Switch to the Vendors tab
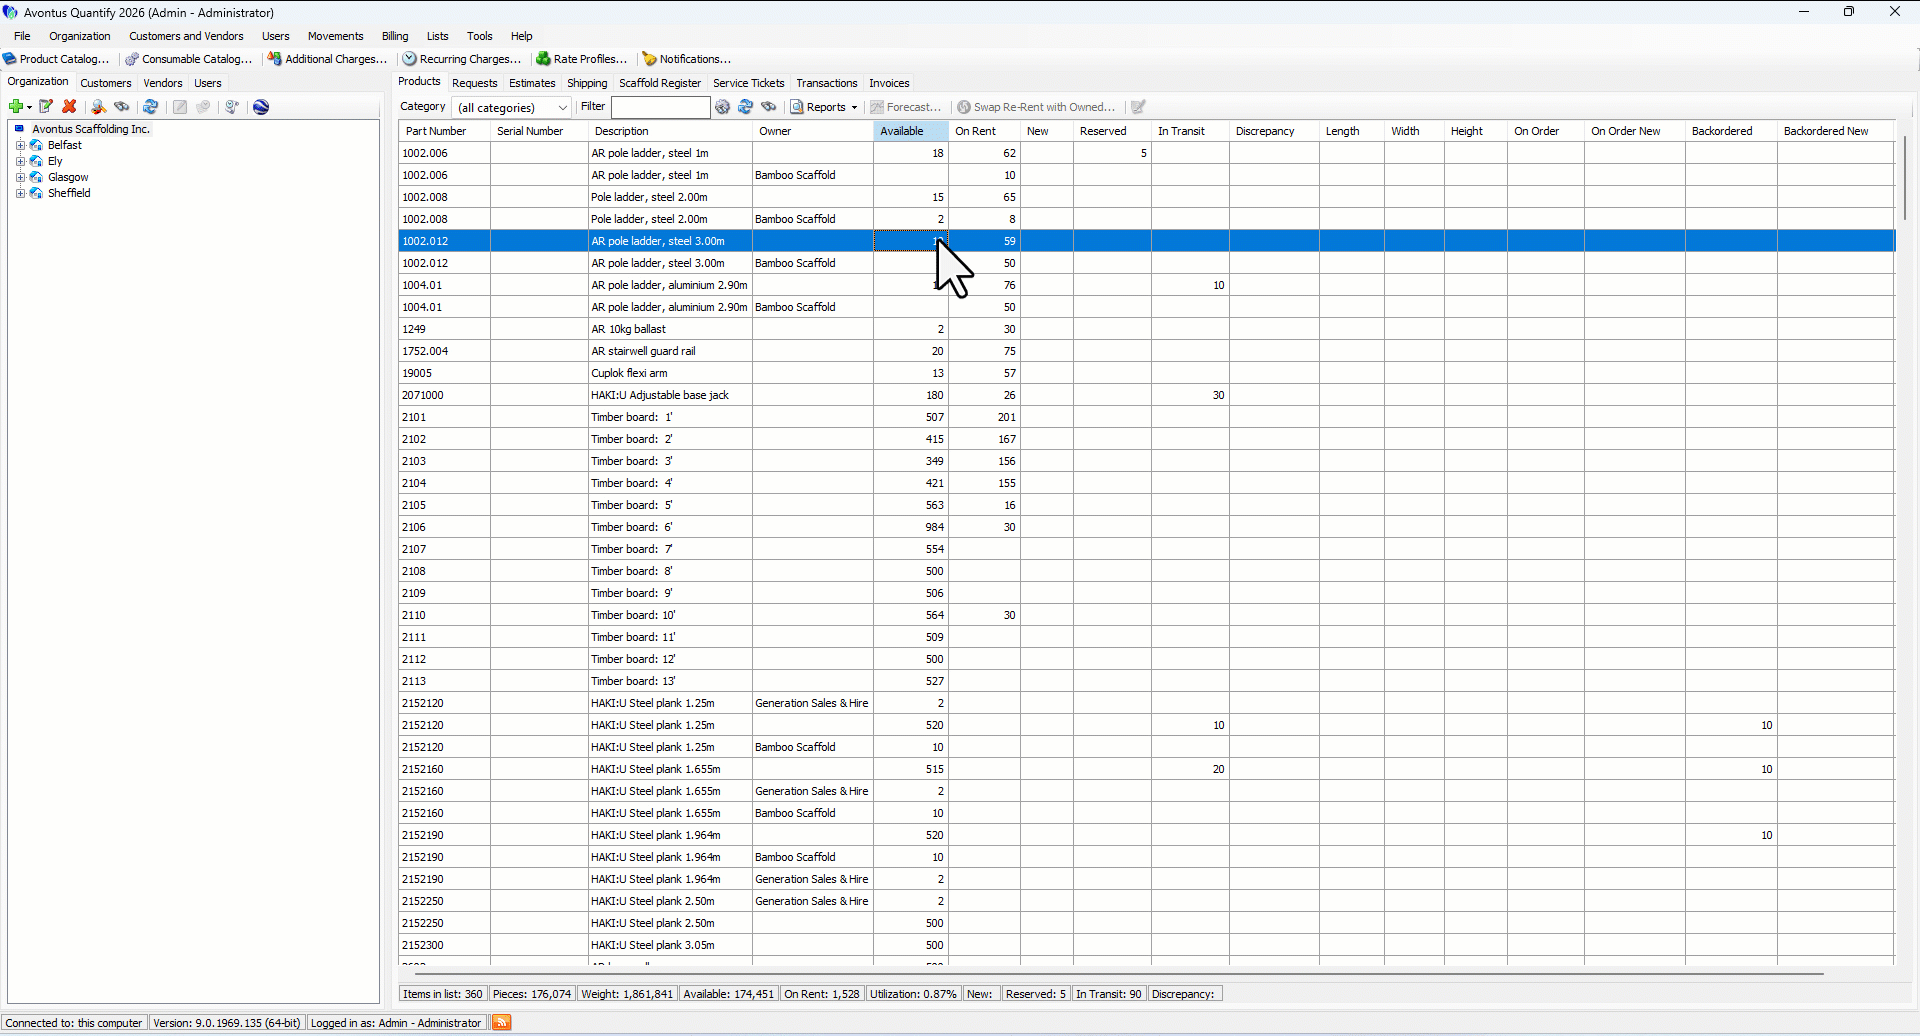The height and width of the screenshot is (1036, 1920). click(163, 83)
